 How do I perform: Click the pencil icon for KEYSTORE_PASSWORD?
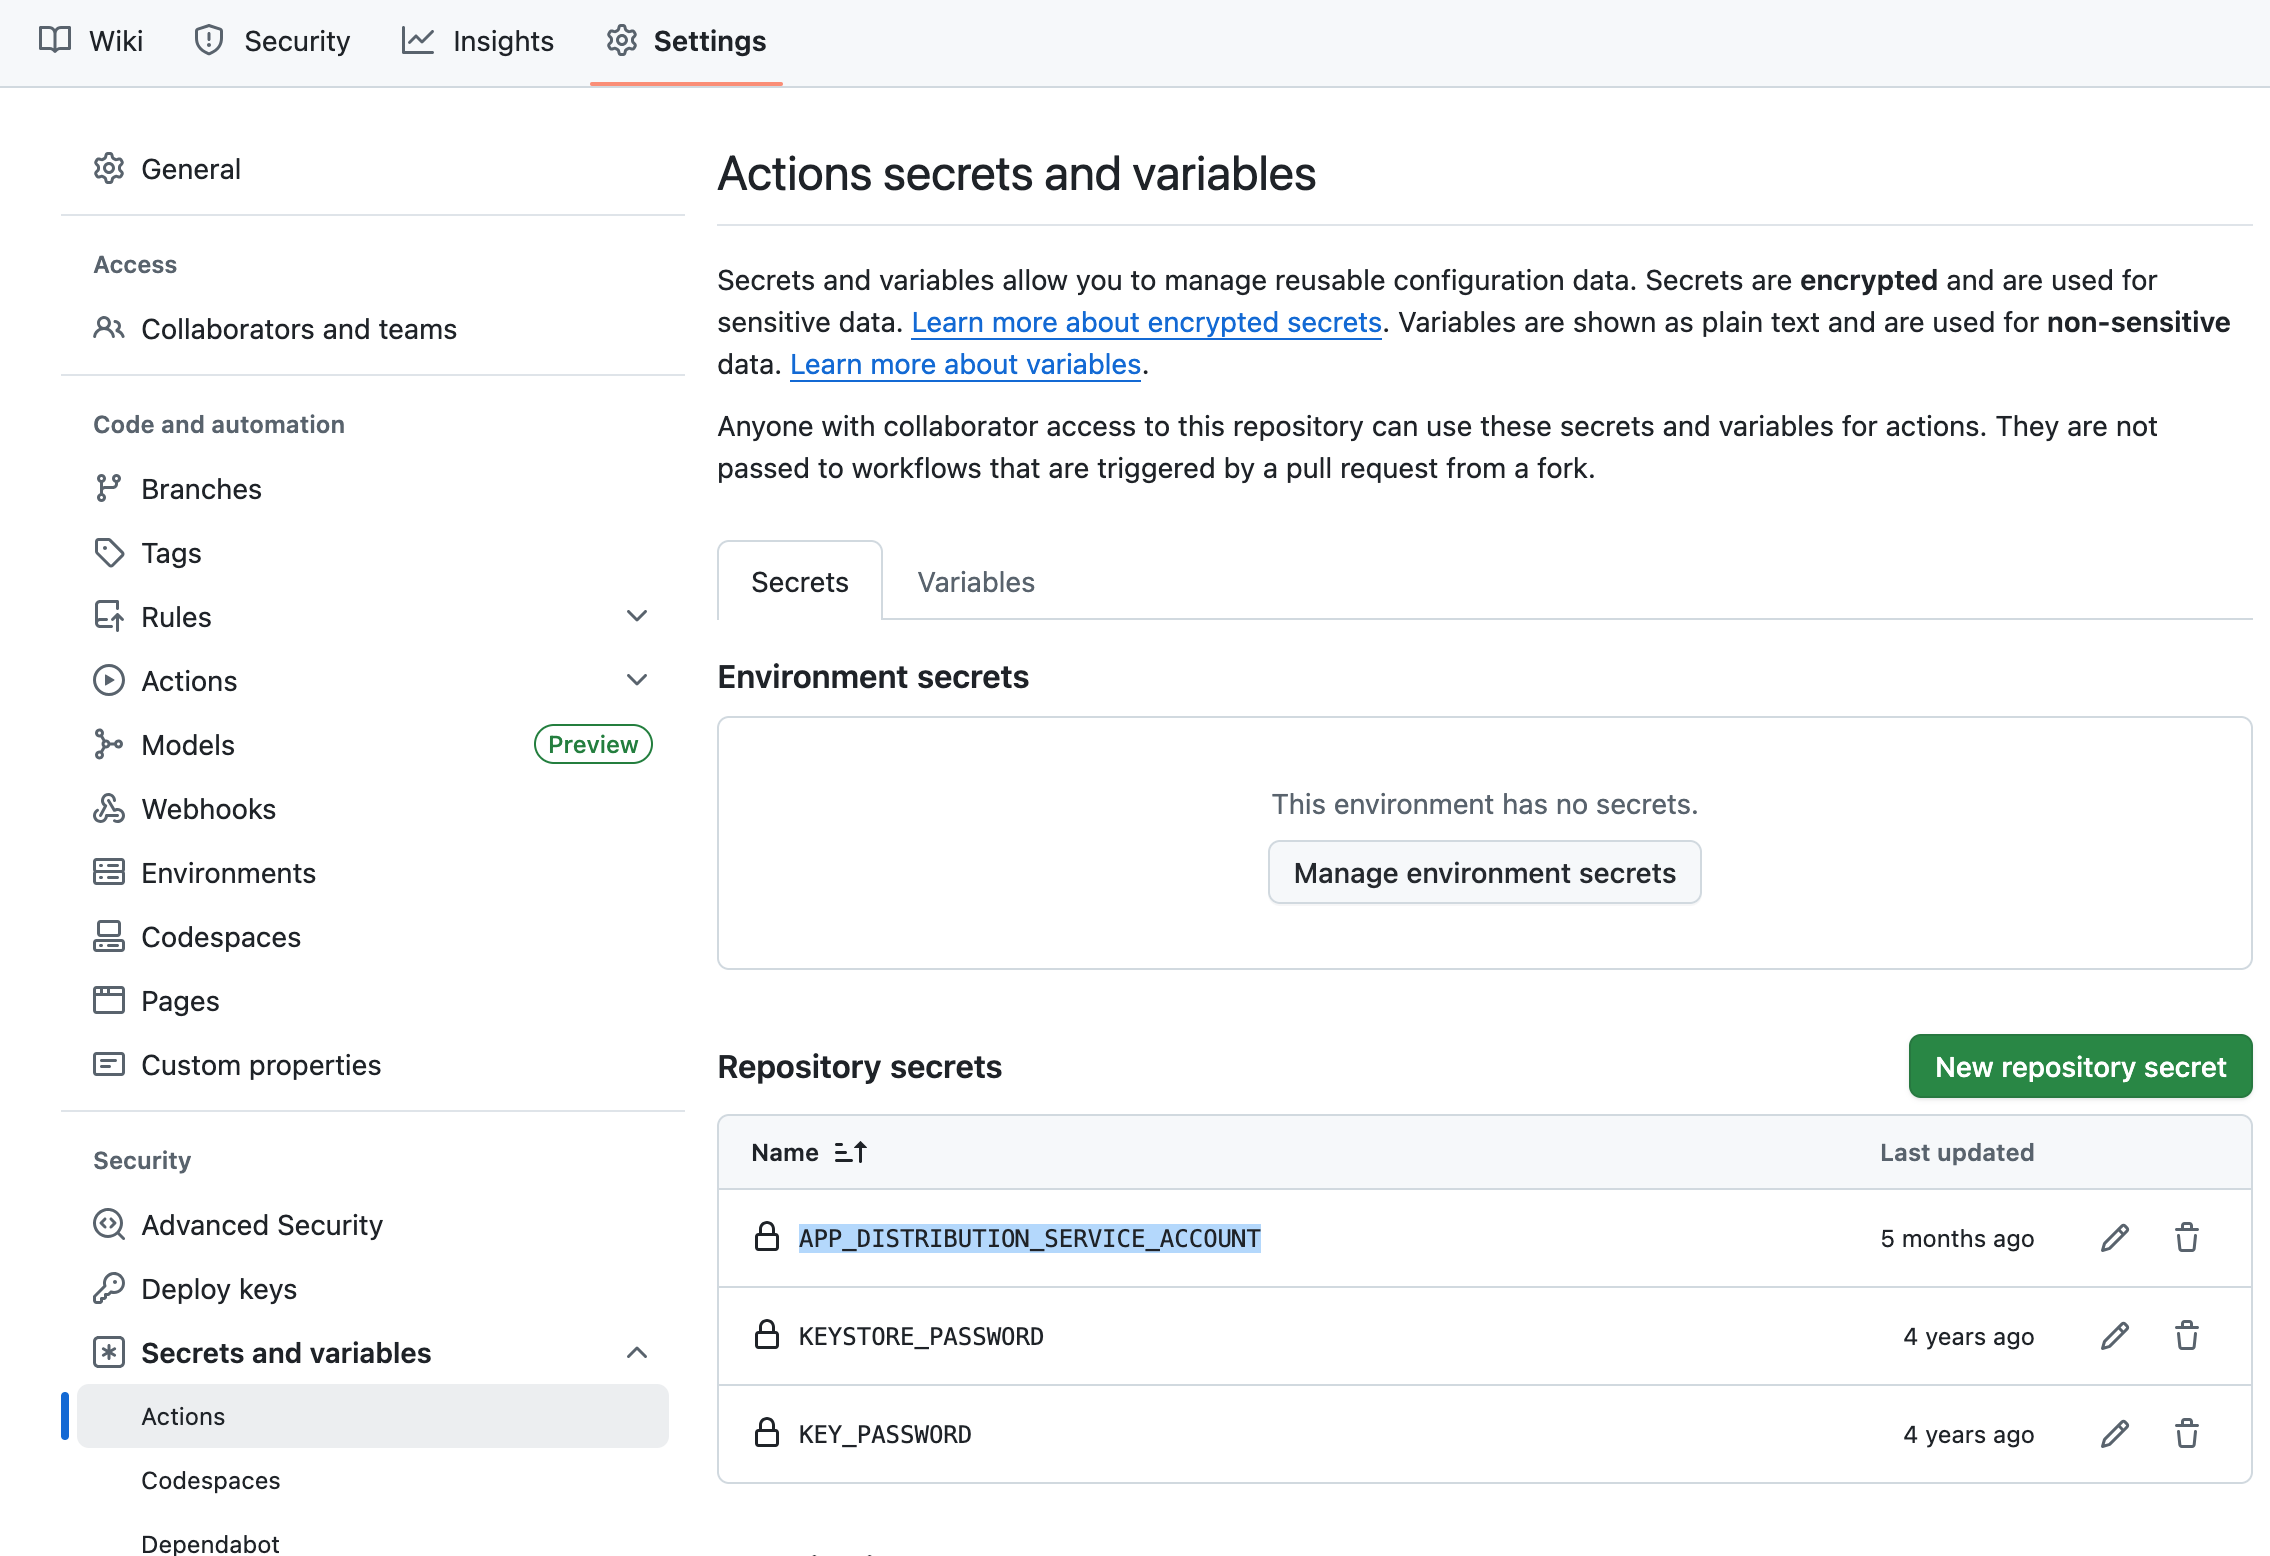[2114, 1336]
